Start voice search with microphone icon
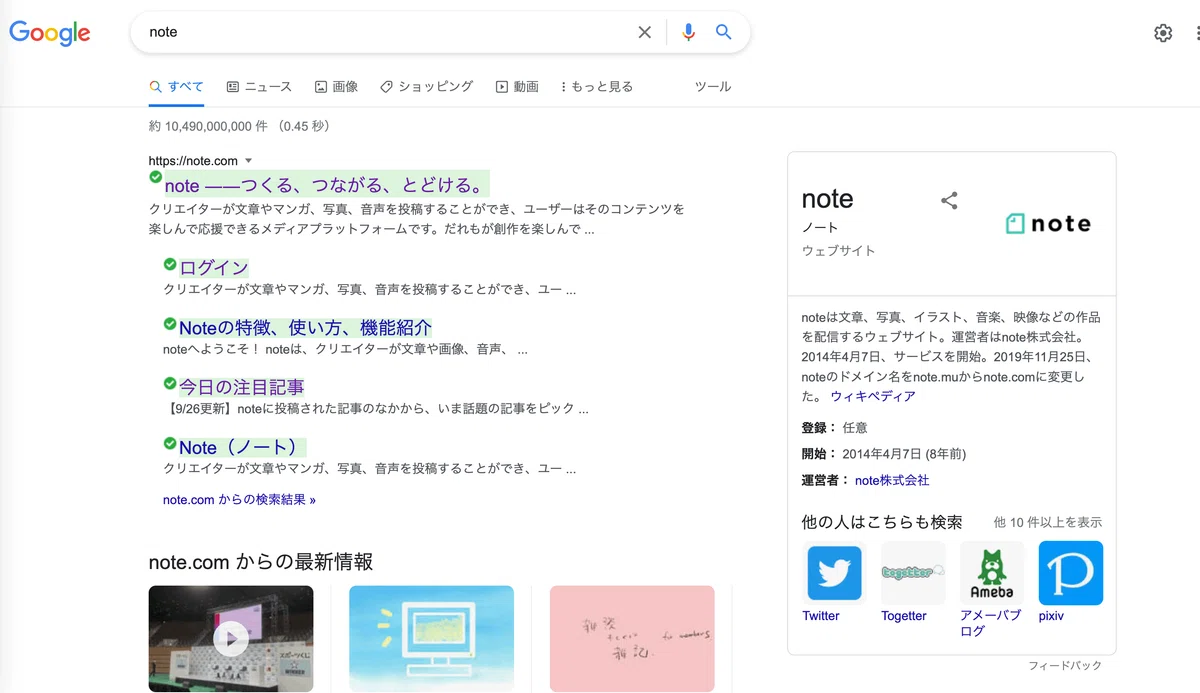 [688, 32]
